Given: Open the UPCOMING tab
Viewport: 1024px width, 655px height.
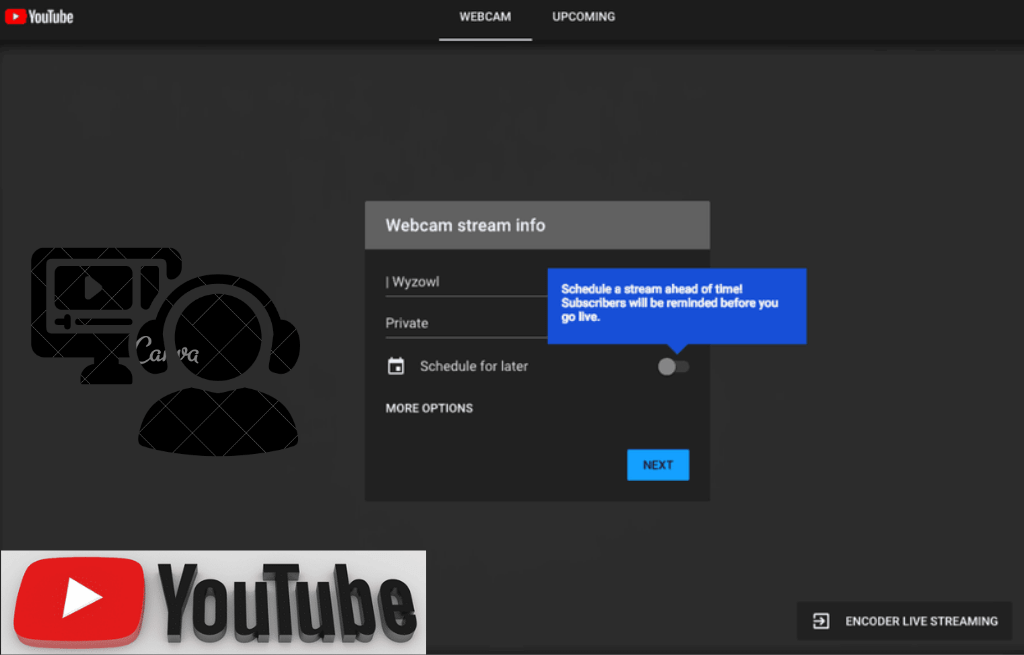Looking at the screenshot, I should [x=583, y=17].
